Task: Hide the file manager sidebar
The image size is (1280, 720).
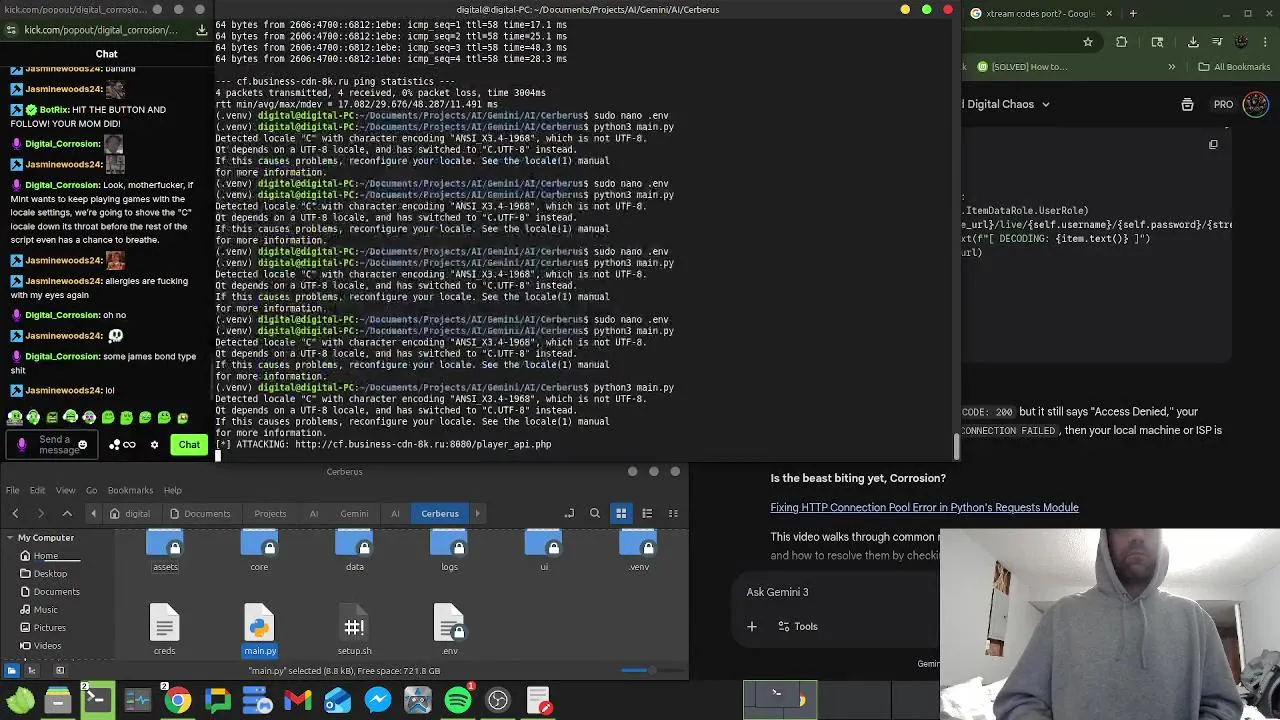Action: click(60, 670)
